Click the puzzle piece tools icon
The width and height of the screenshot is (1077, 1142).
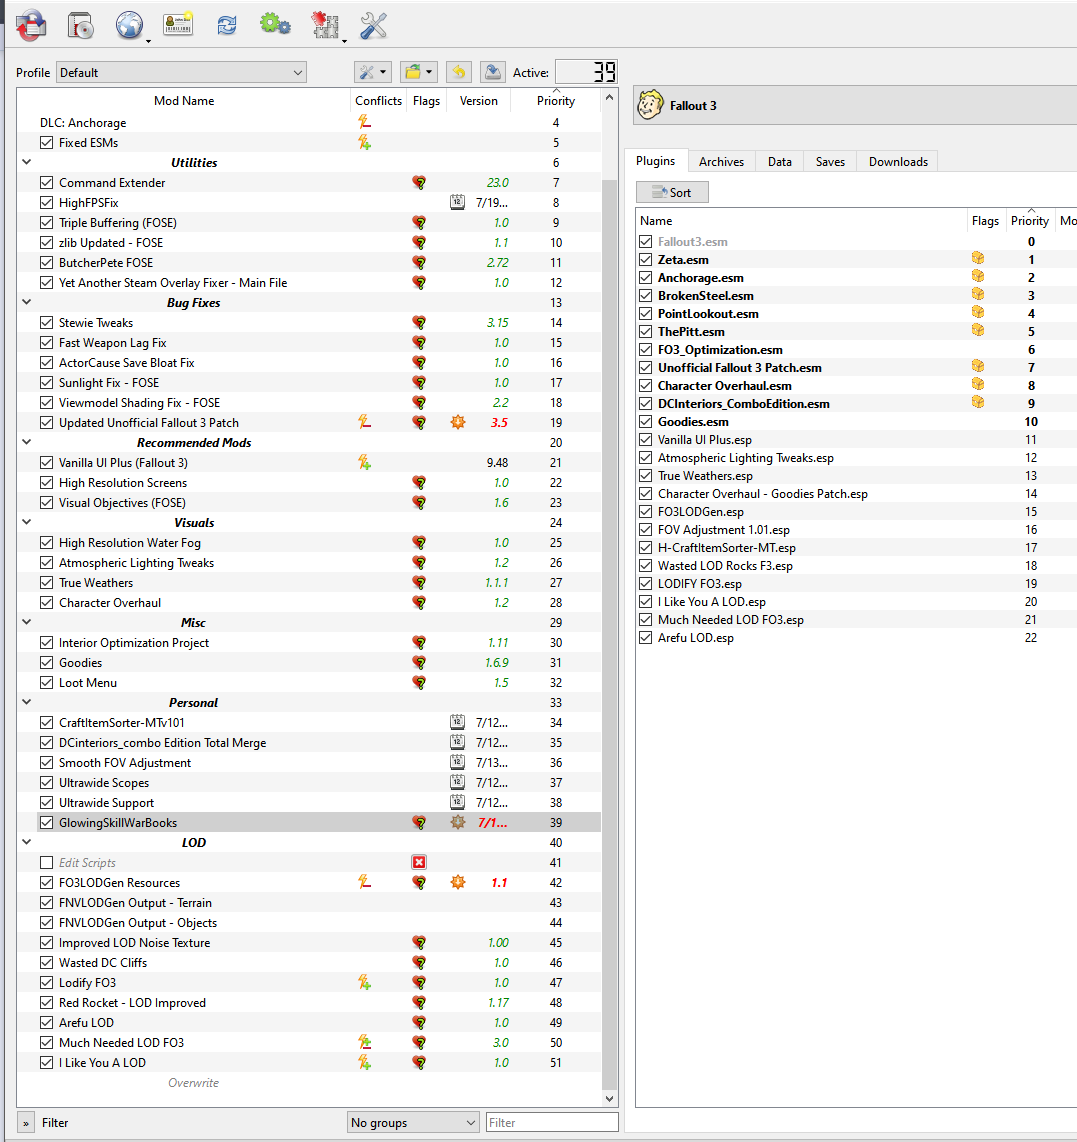click(x=325, y=25)
